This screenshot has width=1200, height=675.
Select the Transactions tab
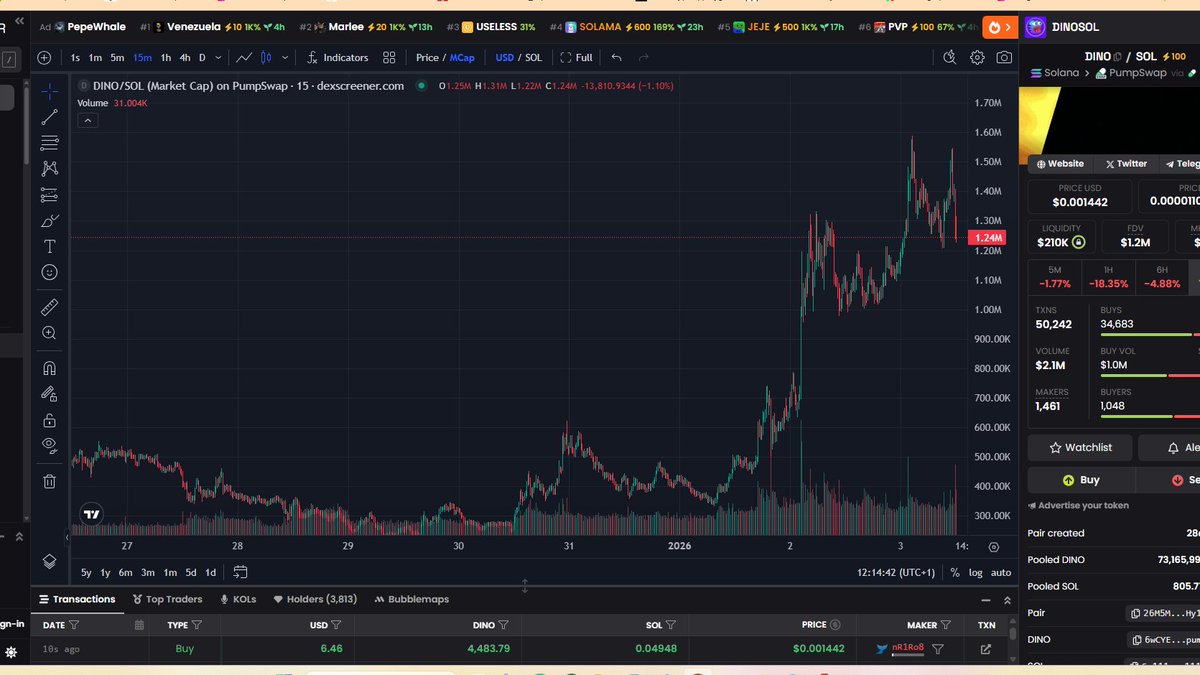[x=77, y=600]
